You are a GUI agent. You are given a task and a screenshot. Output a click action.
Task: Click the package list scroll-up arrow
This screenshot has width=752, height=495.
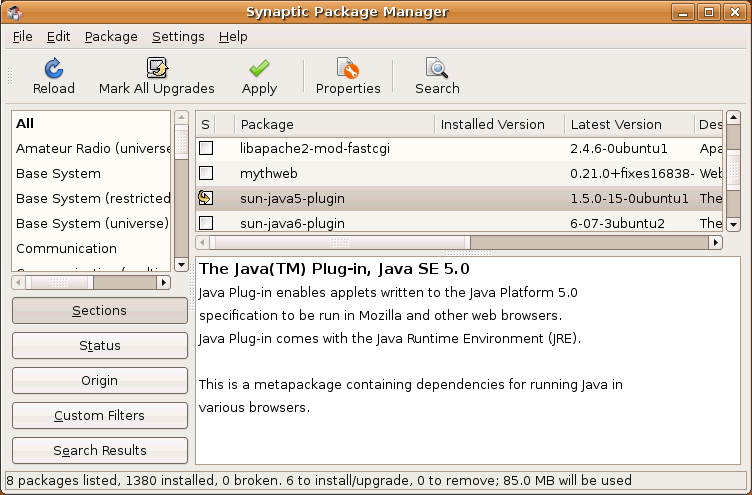(x=733, y=118)
